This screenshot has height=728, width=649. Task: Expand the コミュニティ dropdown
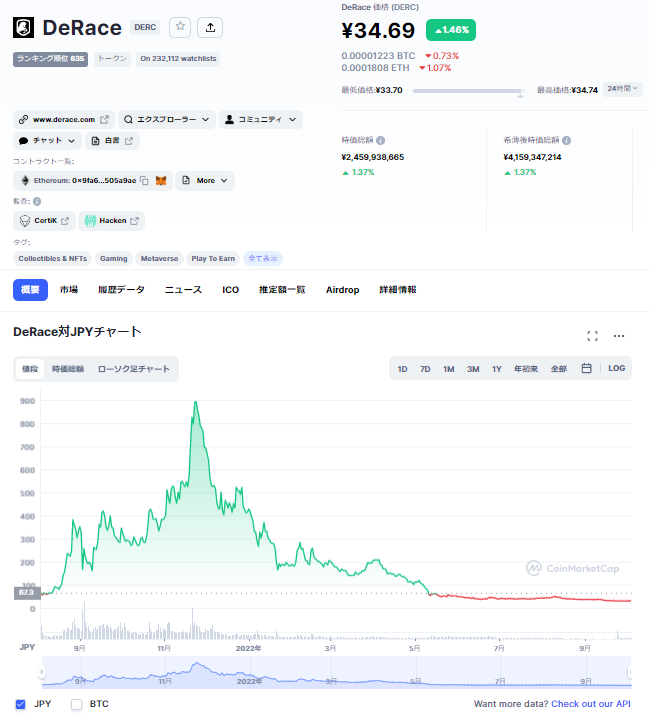260,119
